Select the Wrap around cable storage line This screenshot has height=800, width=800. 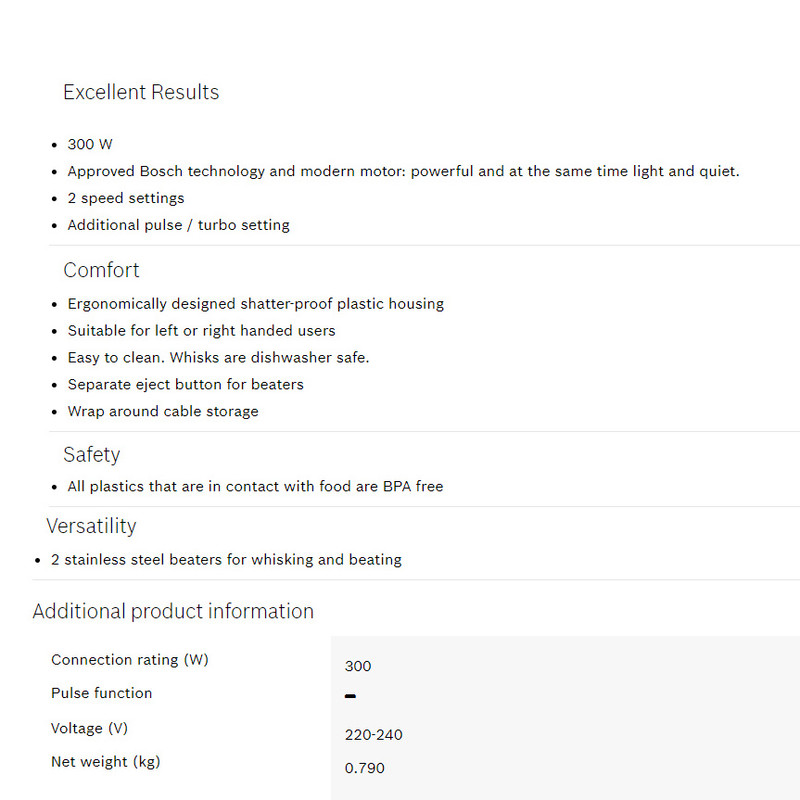click(x=163, y=411)
